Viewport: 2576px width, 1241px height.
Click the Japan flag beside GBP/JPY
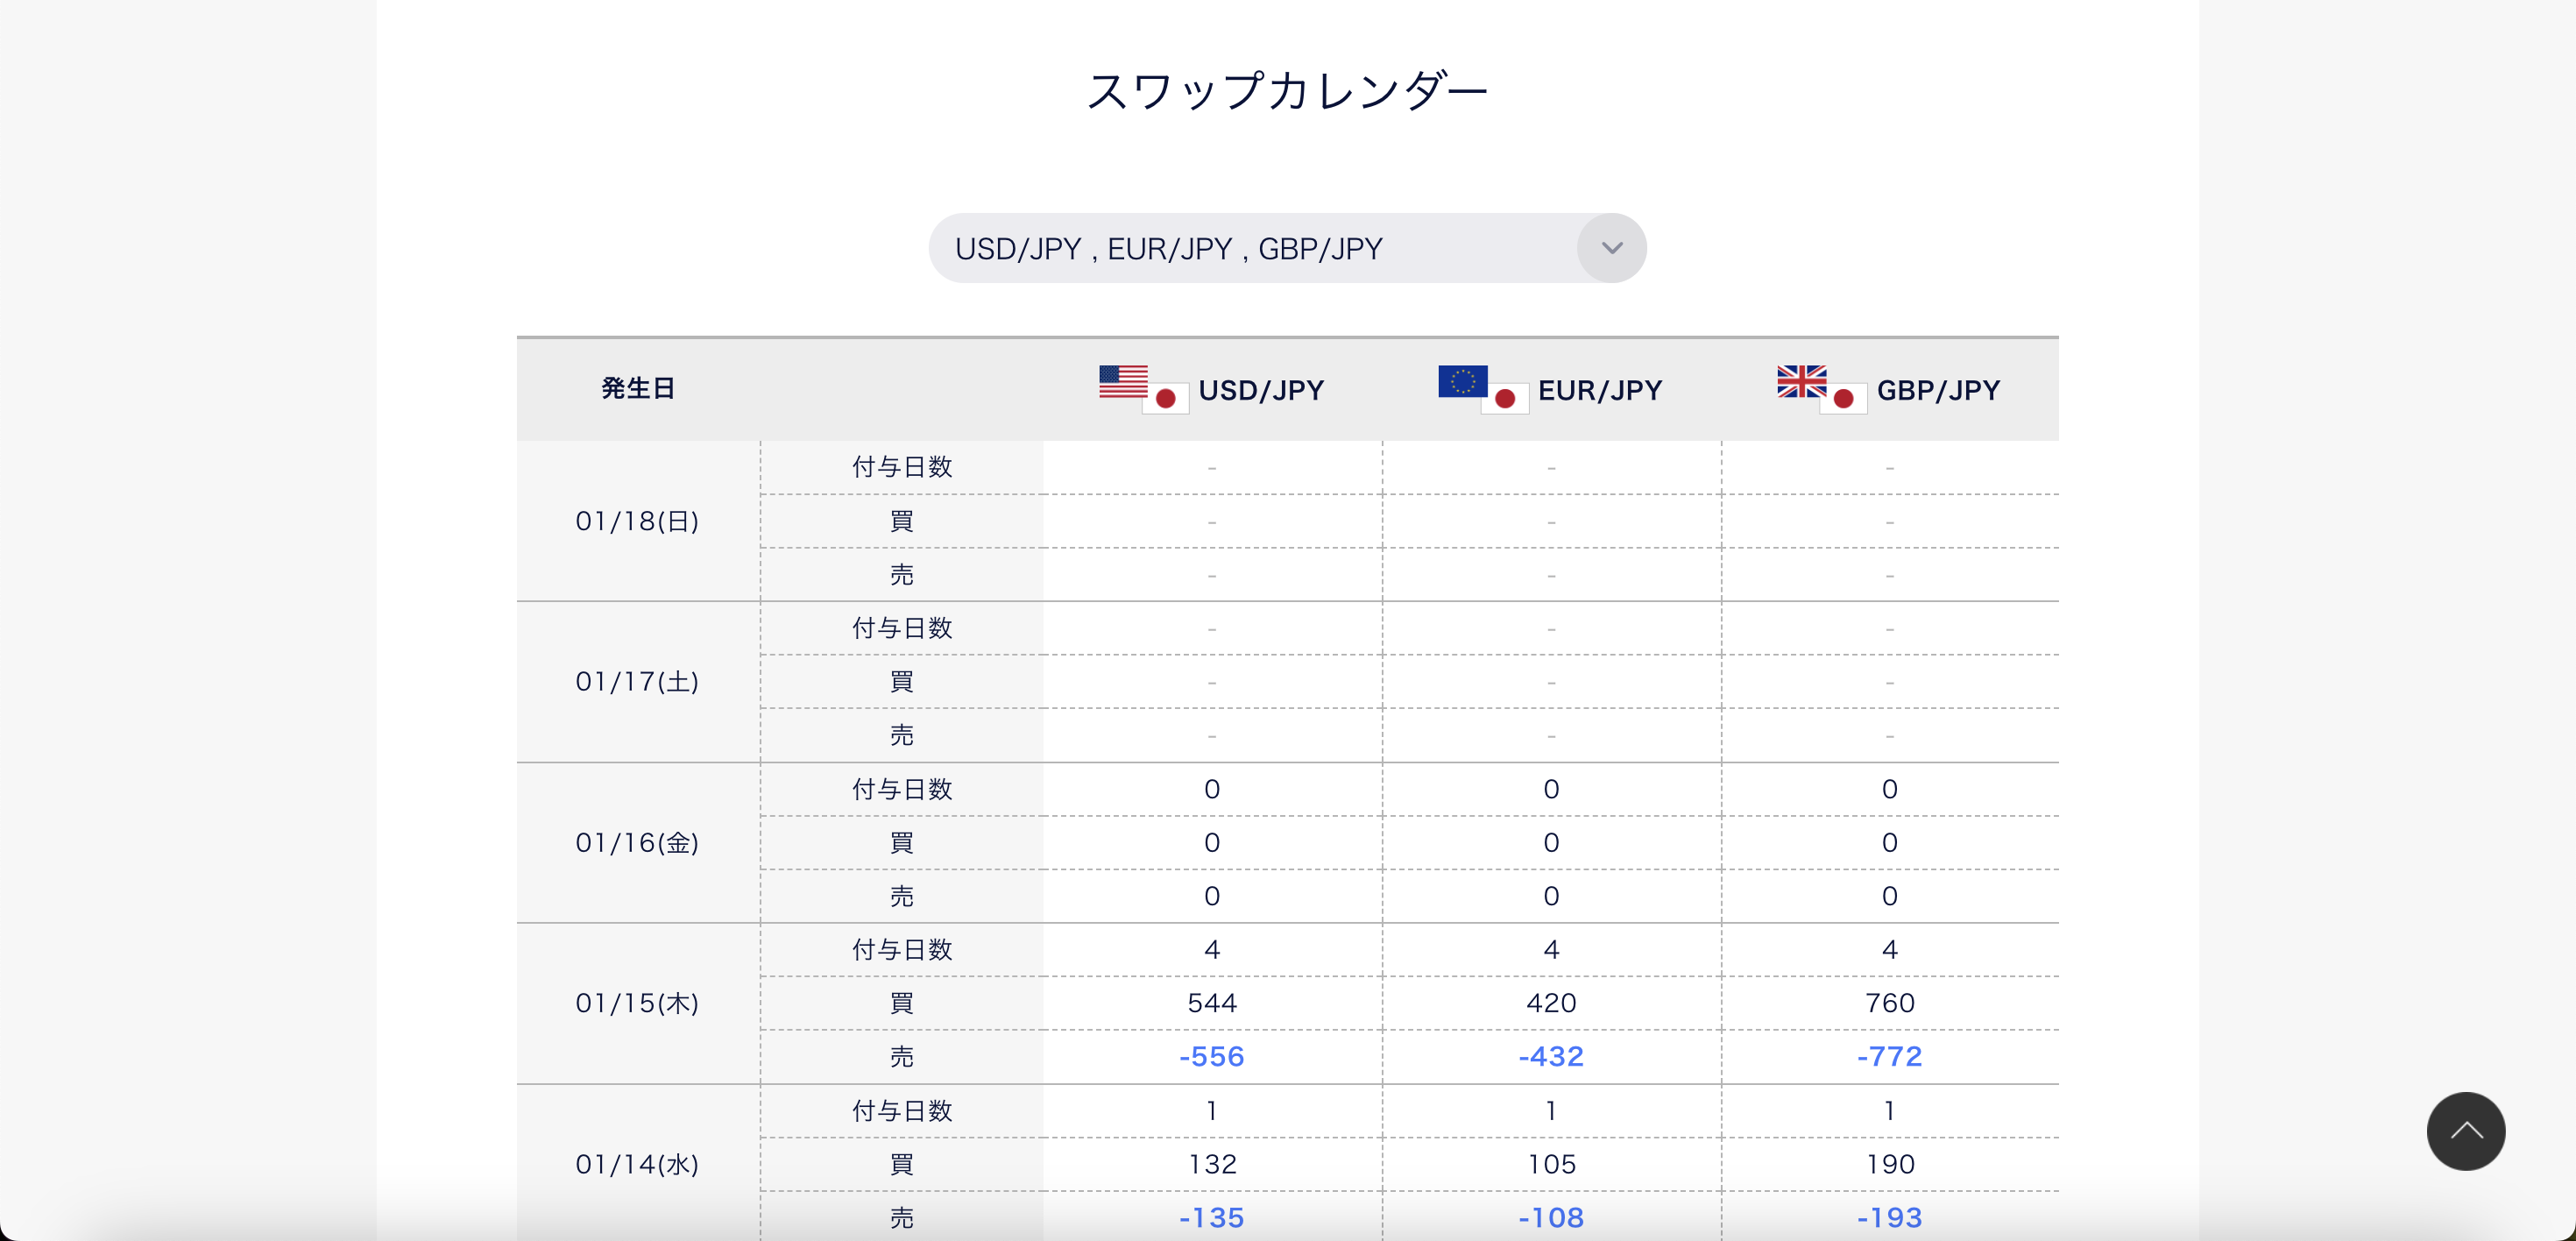click(x=1843, y=398)
